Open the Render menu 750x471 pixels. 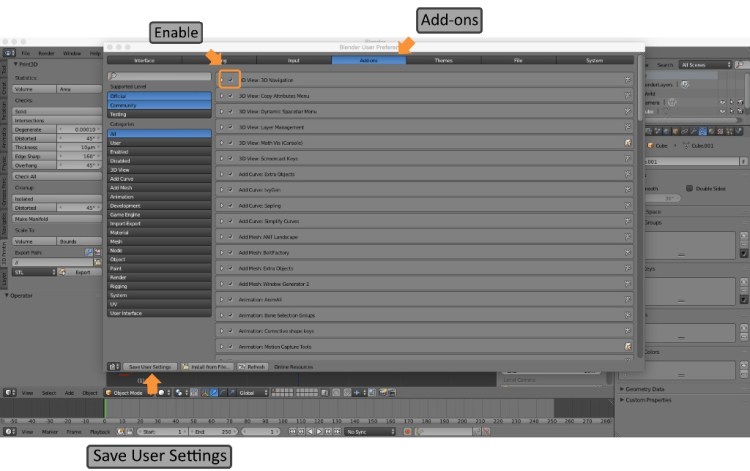pyautogui.click(x=46, y=53)
